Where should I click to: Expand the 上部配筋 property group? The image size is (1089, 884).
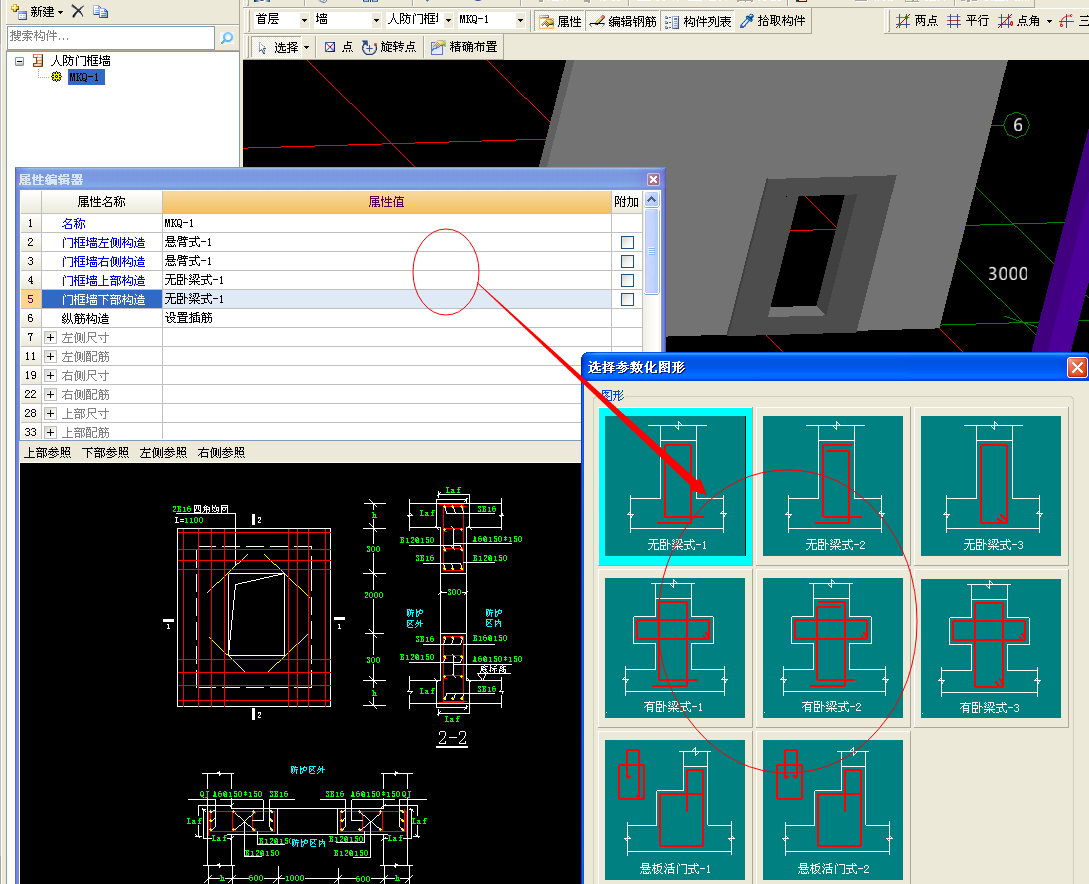(50, 433)
